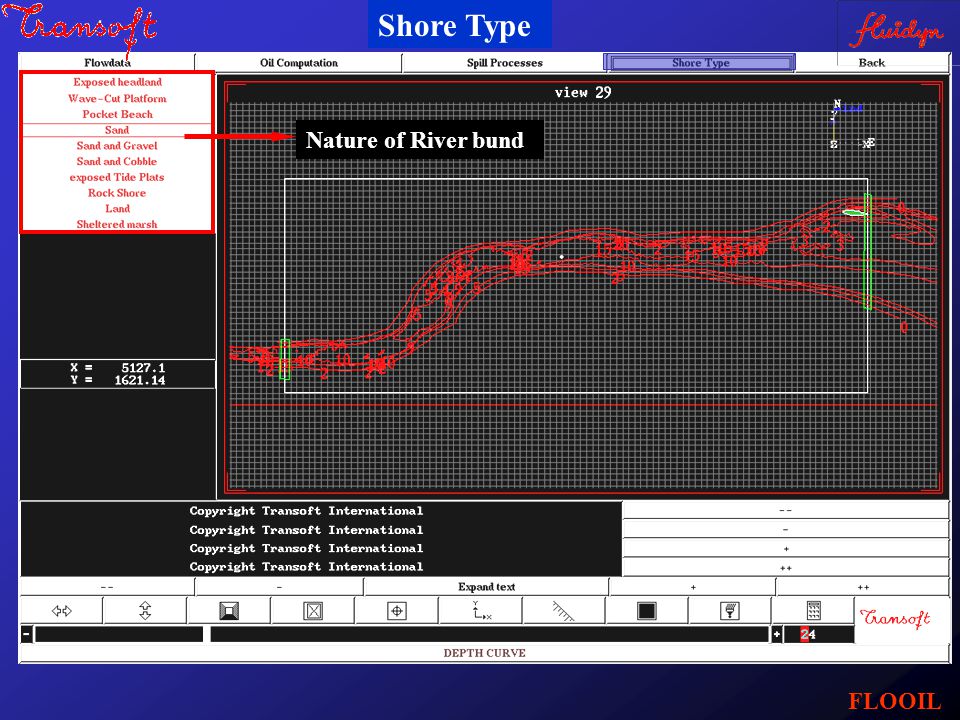Click the 'view 29' title text
960x720 pixels.
[x=583, y=92]
